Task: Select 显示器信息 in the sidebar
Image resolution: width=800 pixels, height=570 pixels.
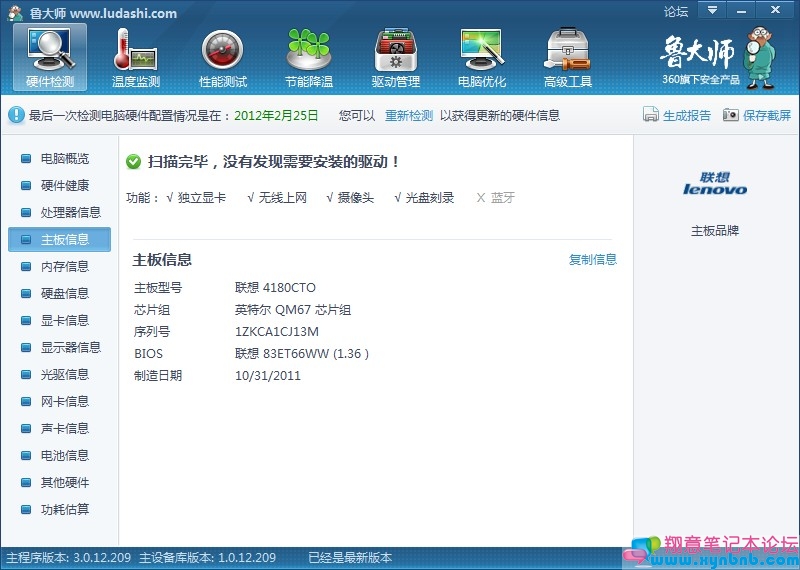Action: (59, 348)
